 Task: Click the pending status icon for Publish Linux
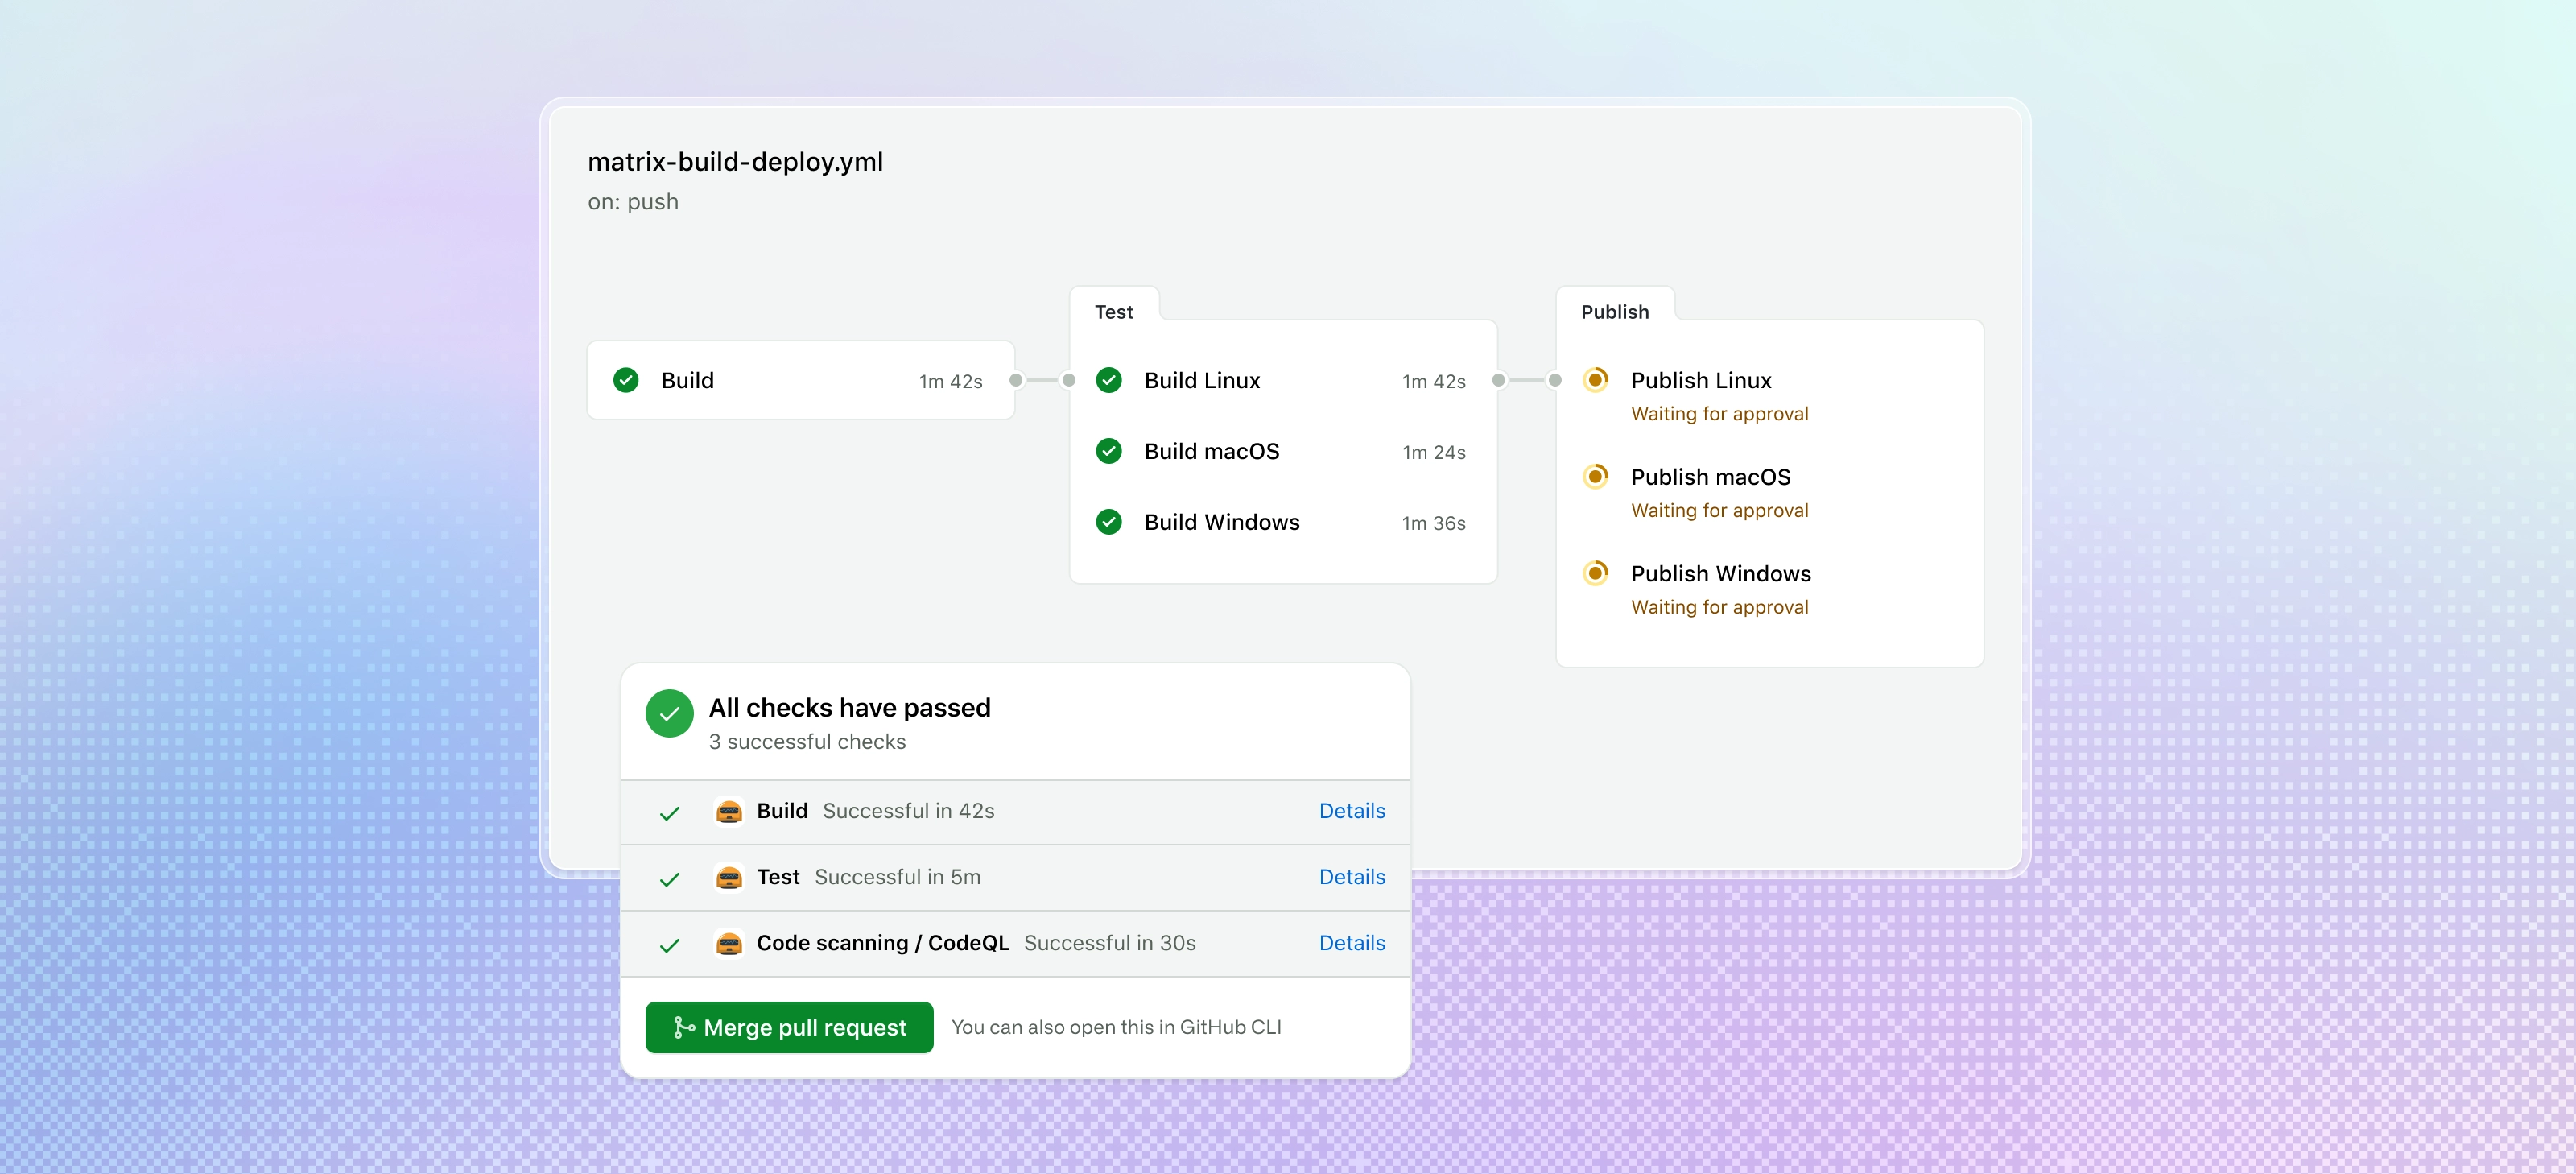[1596, 380]
